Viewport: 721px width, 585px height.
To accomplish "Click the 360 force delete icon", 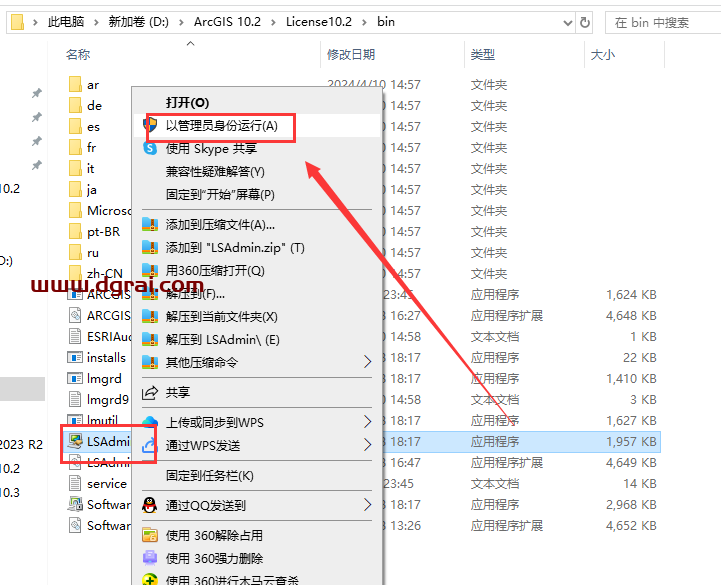I will [x=150, y=558].
